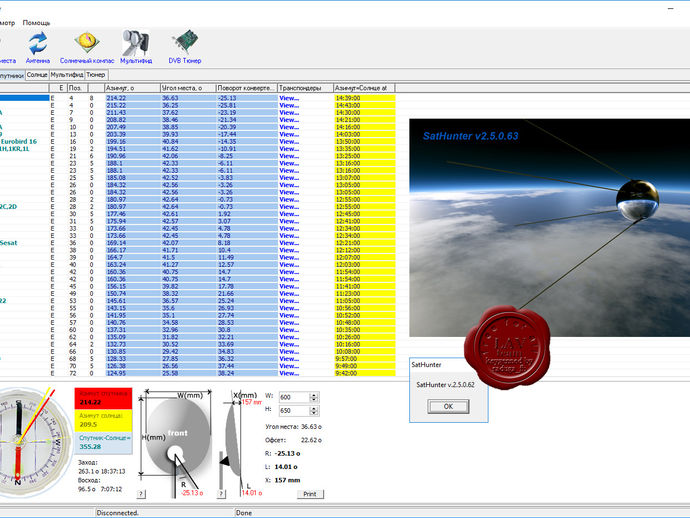This screenshot has height=518, width=690.
Task: Switch to the Тюнер tab
Action: [x=95, y=75]
